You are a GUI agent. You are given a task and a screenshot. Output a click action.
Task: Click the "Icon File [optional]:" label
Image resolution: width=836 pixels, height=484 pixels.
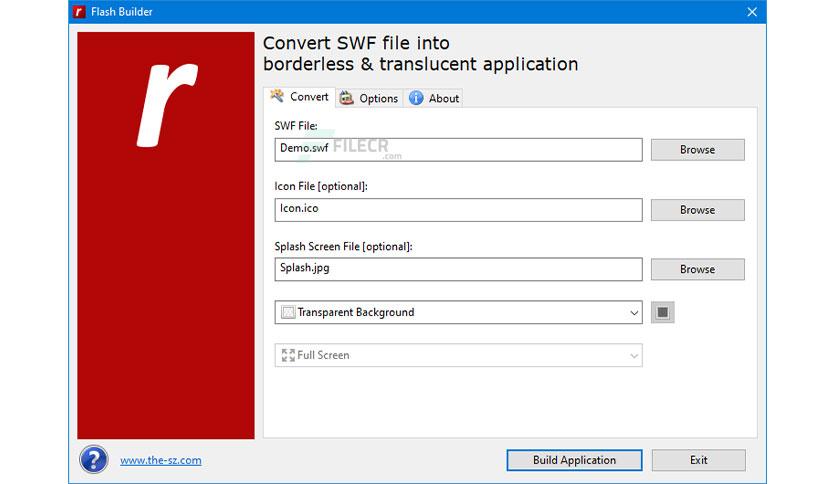click(x=321, y=186)
